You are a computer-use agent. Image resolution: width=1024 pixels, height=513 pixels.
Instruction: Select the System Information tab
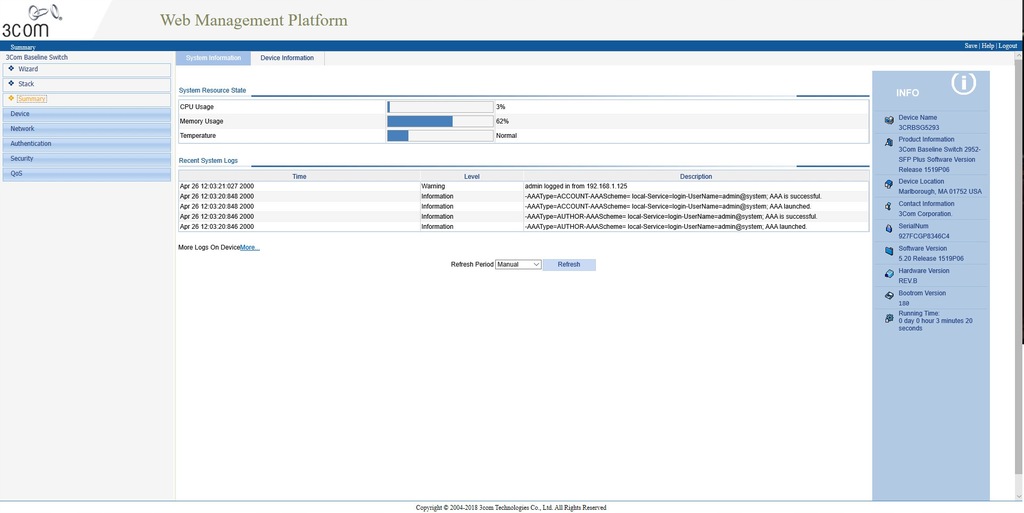213,58
